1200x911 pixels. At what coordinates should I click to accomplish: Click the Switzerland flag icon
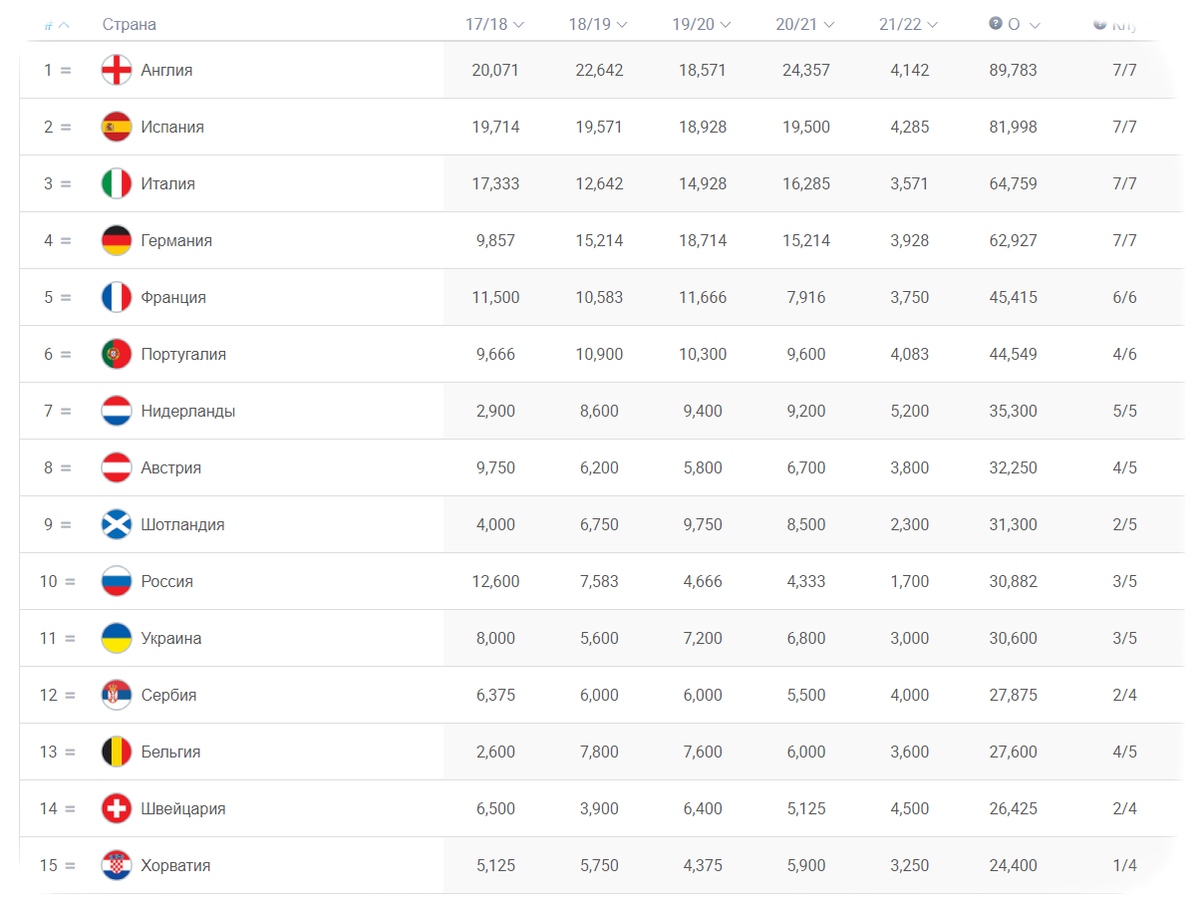click(x=117, y=808)
